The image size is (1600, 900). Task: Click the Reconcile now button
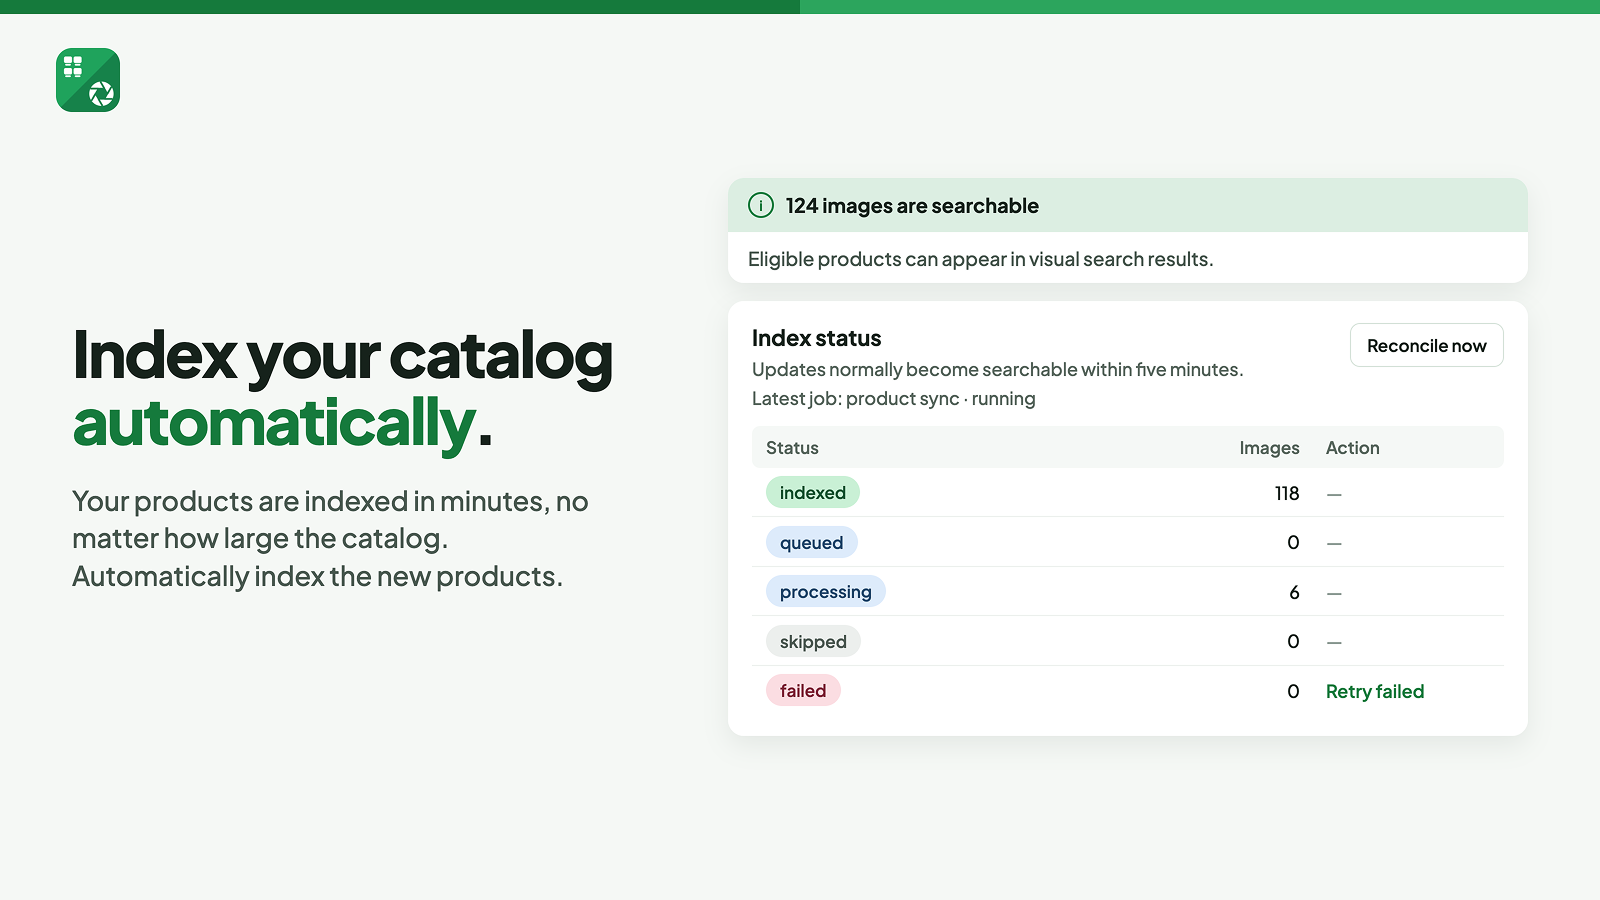[1426, 345]
